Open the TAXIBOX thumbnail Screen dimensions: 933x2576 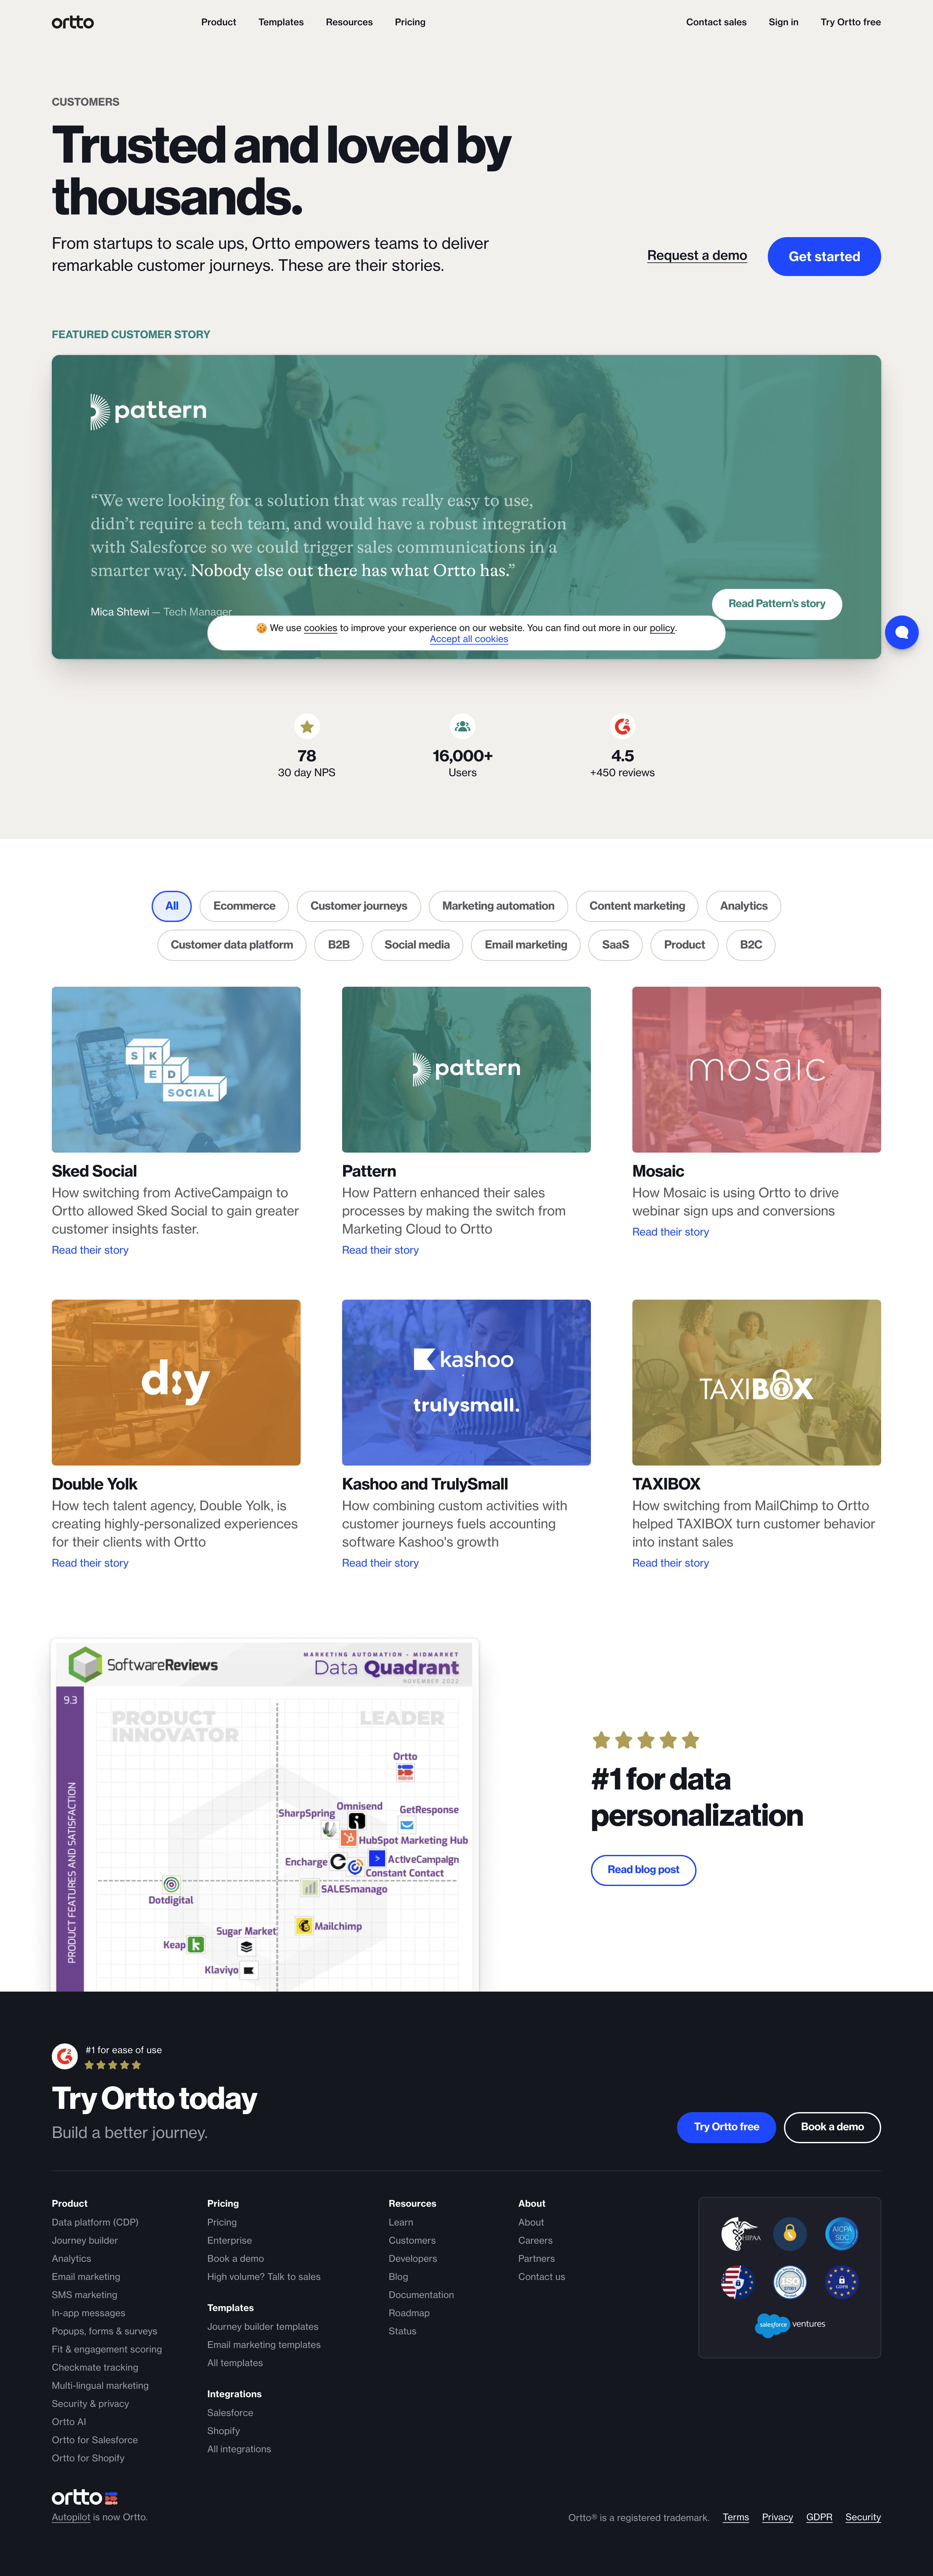pyautogui.click(x=756, y=1383)
